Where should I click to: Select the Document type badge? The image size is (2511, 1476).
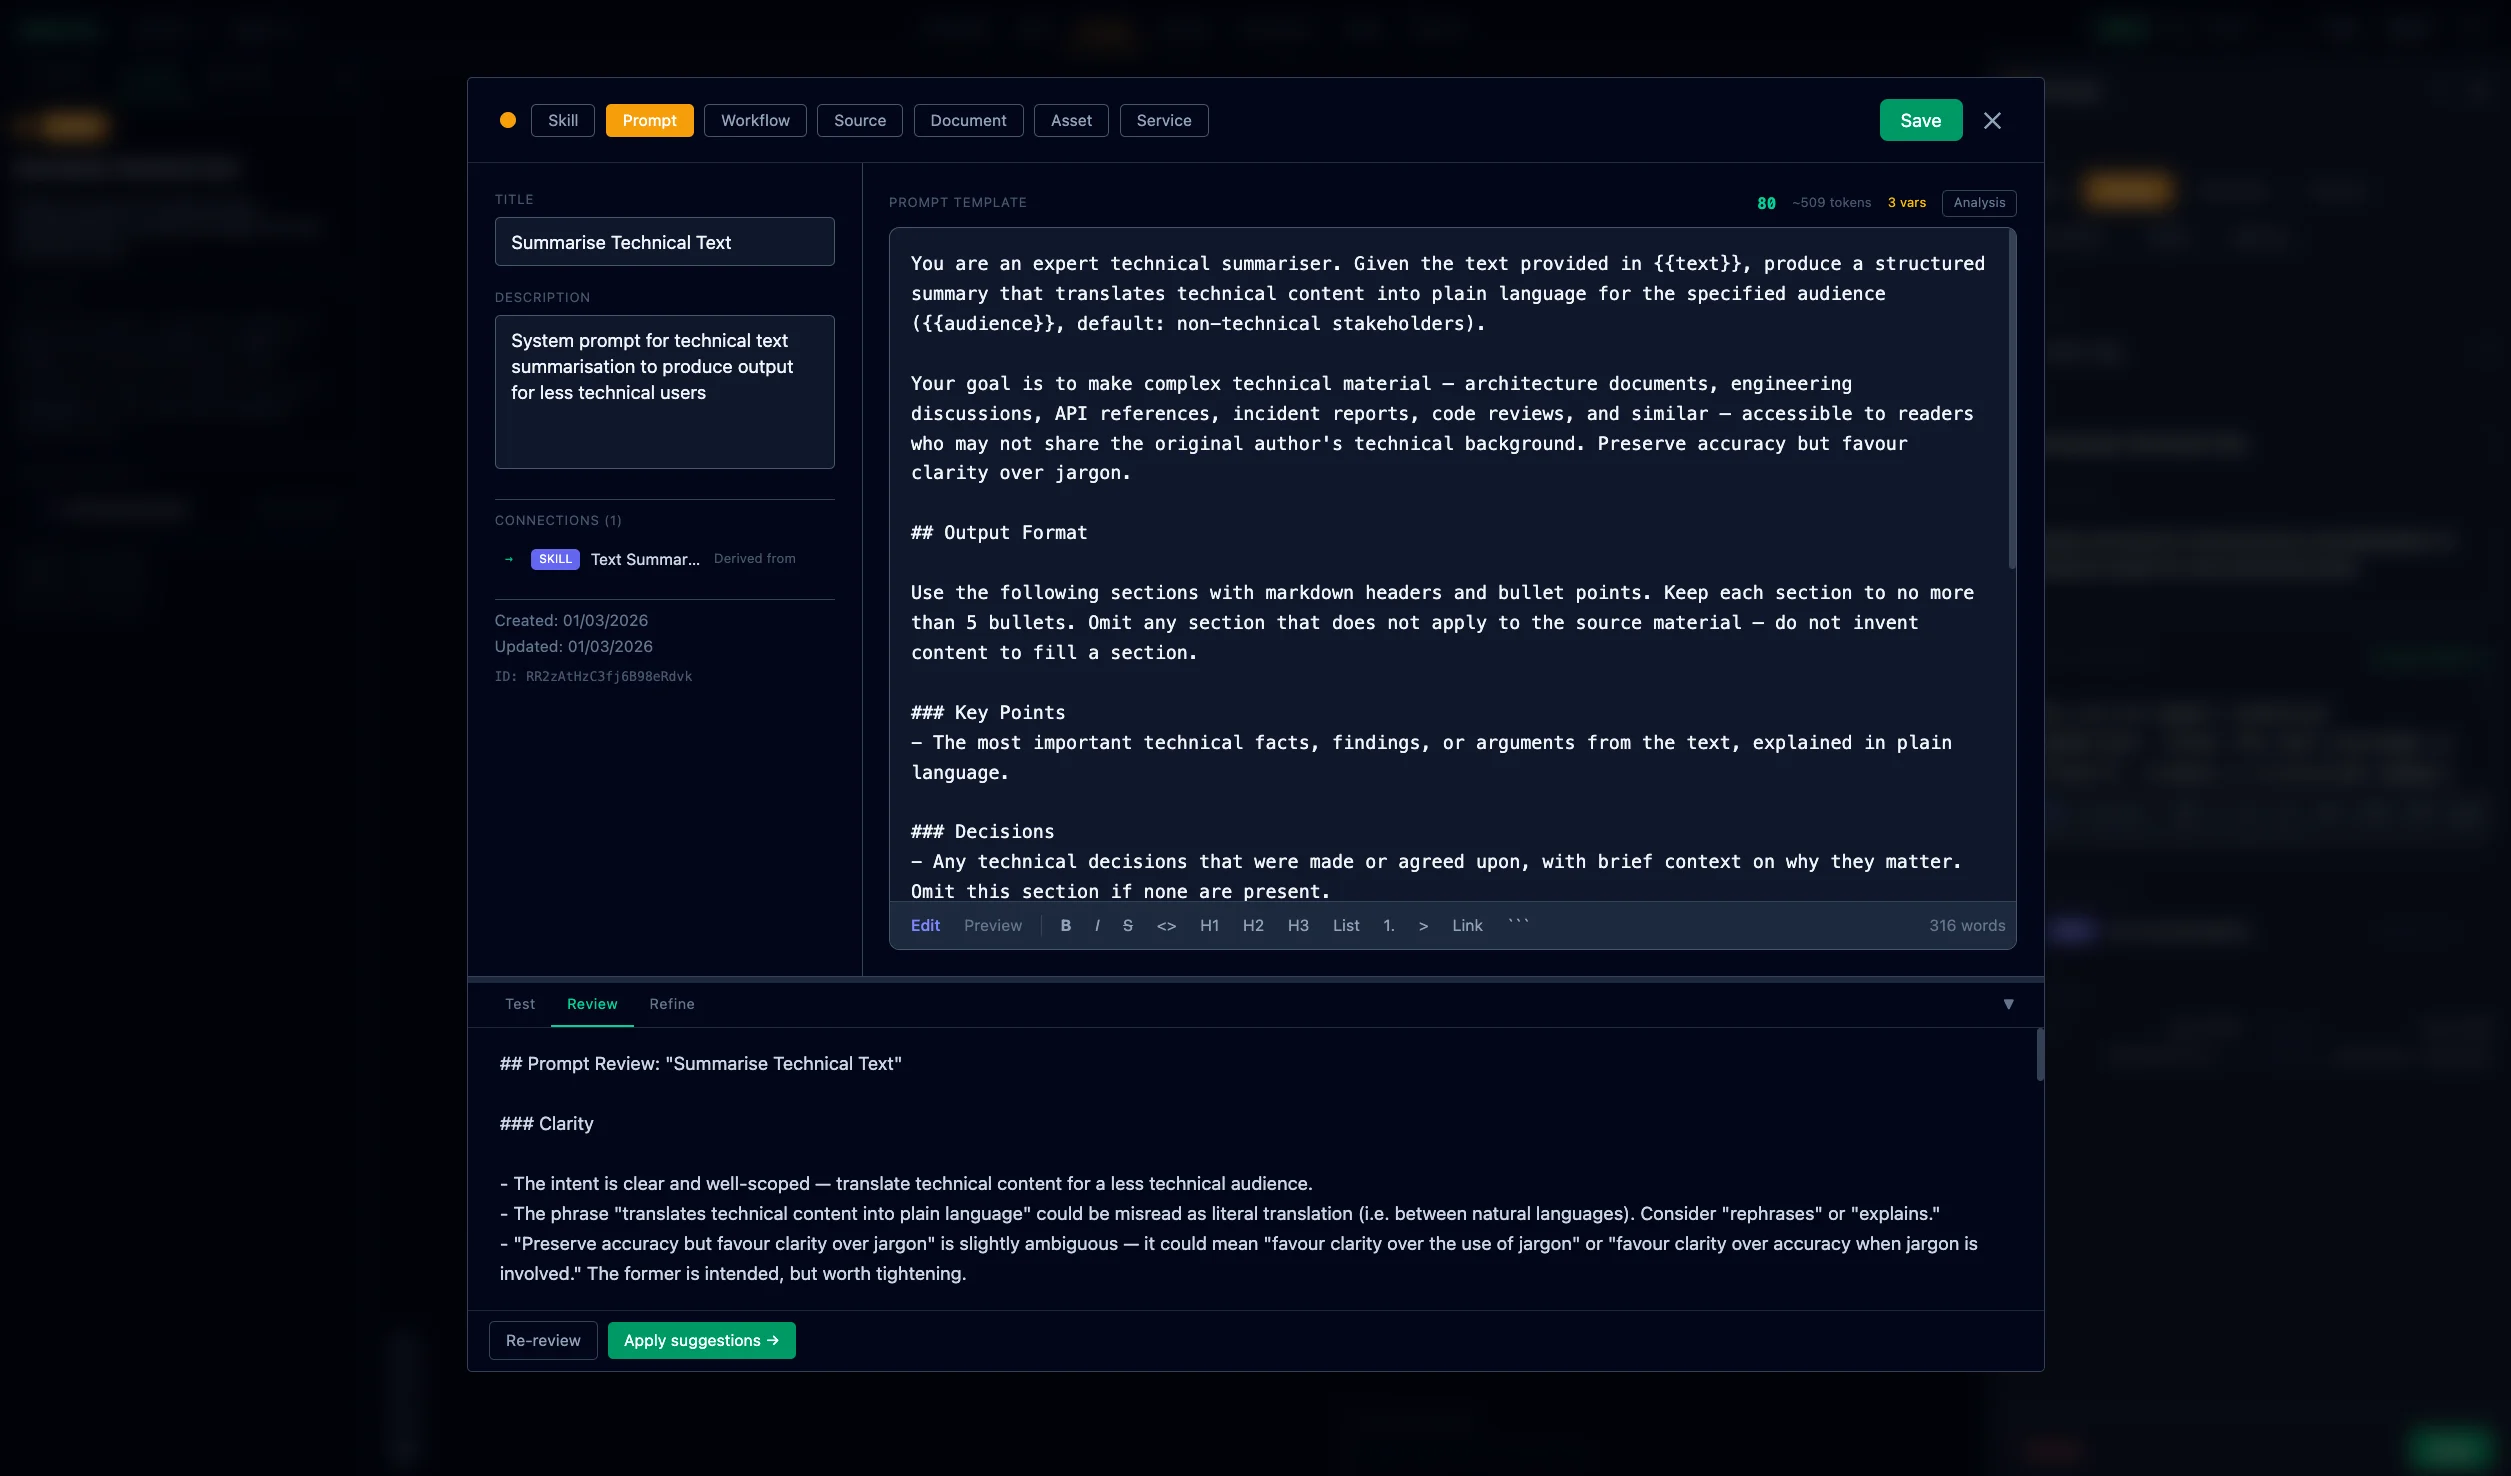coord(967,120)
